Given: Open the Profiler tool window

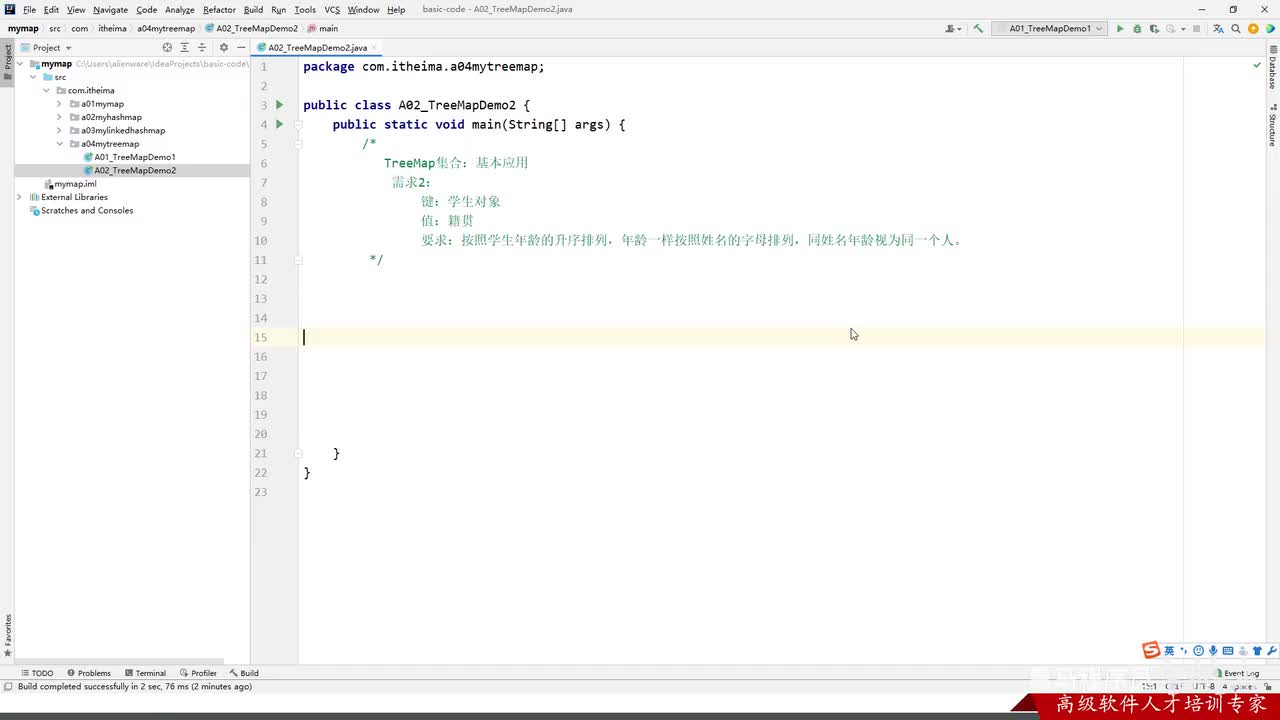Looking at the screenshot, I should coord(198,673).
